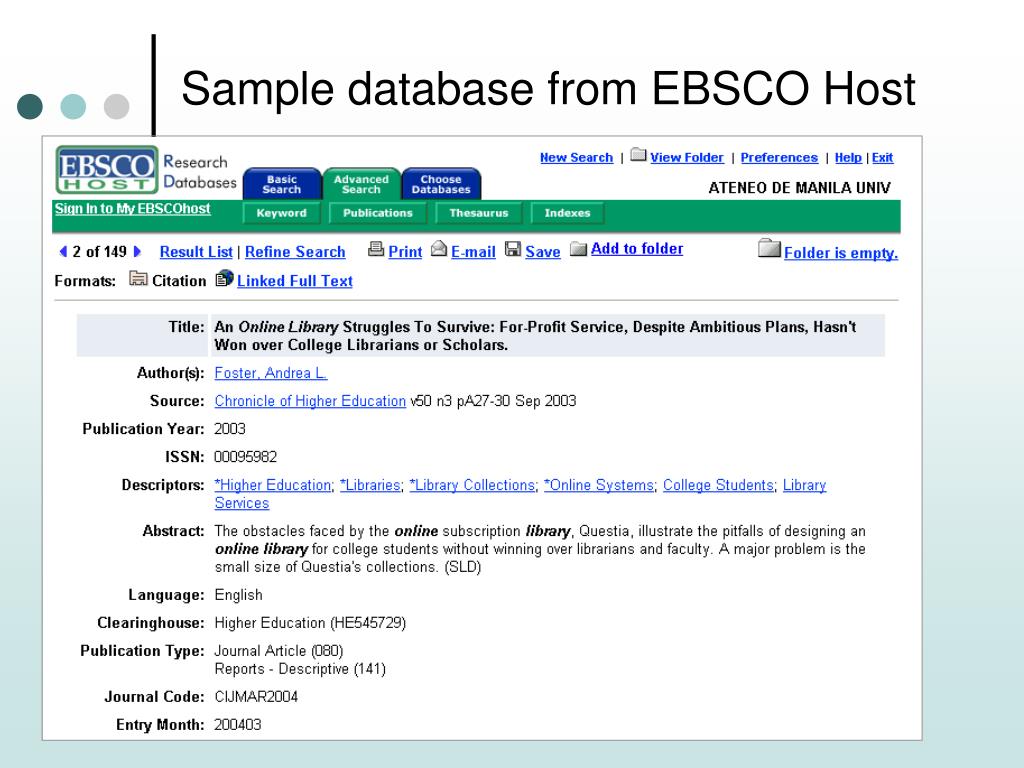Click the Print link

[405, 252]
